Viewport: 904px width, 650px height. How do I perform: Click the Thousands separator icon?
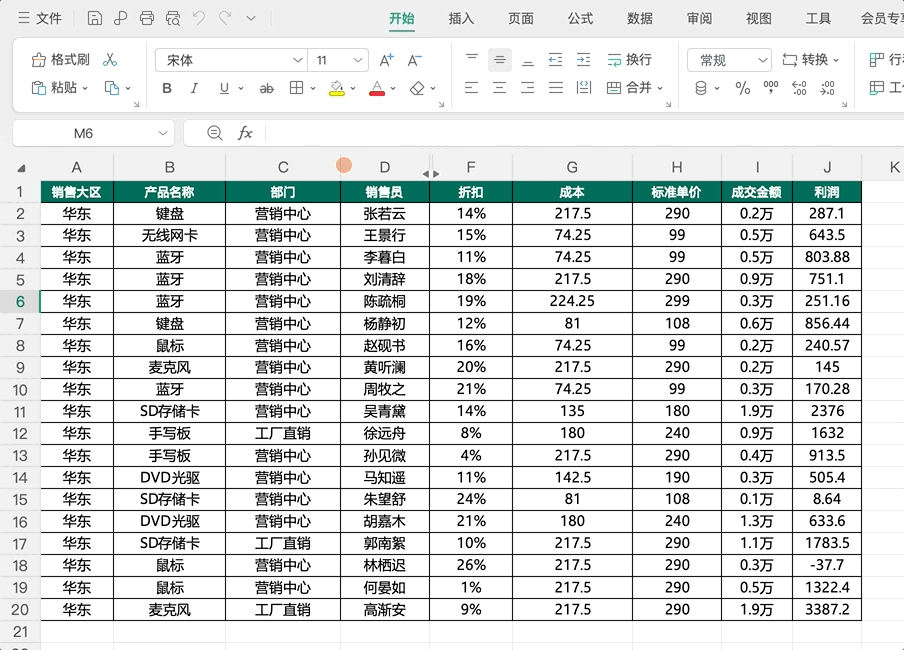771,88
